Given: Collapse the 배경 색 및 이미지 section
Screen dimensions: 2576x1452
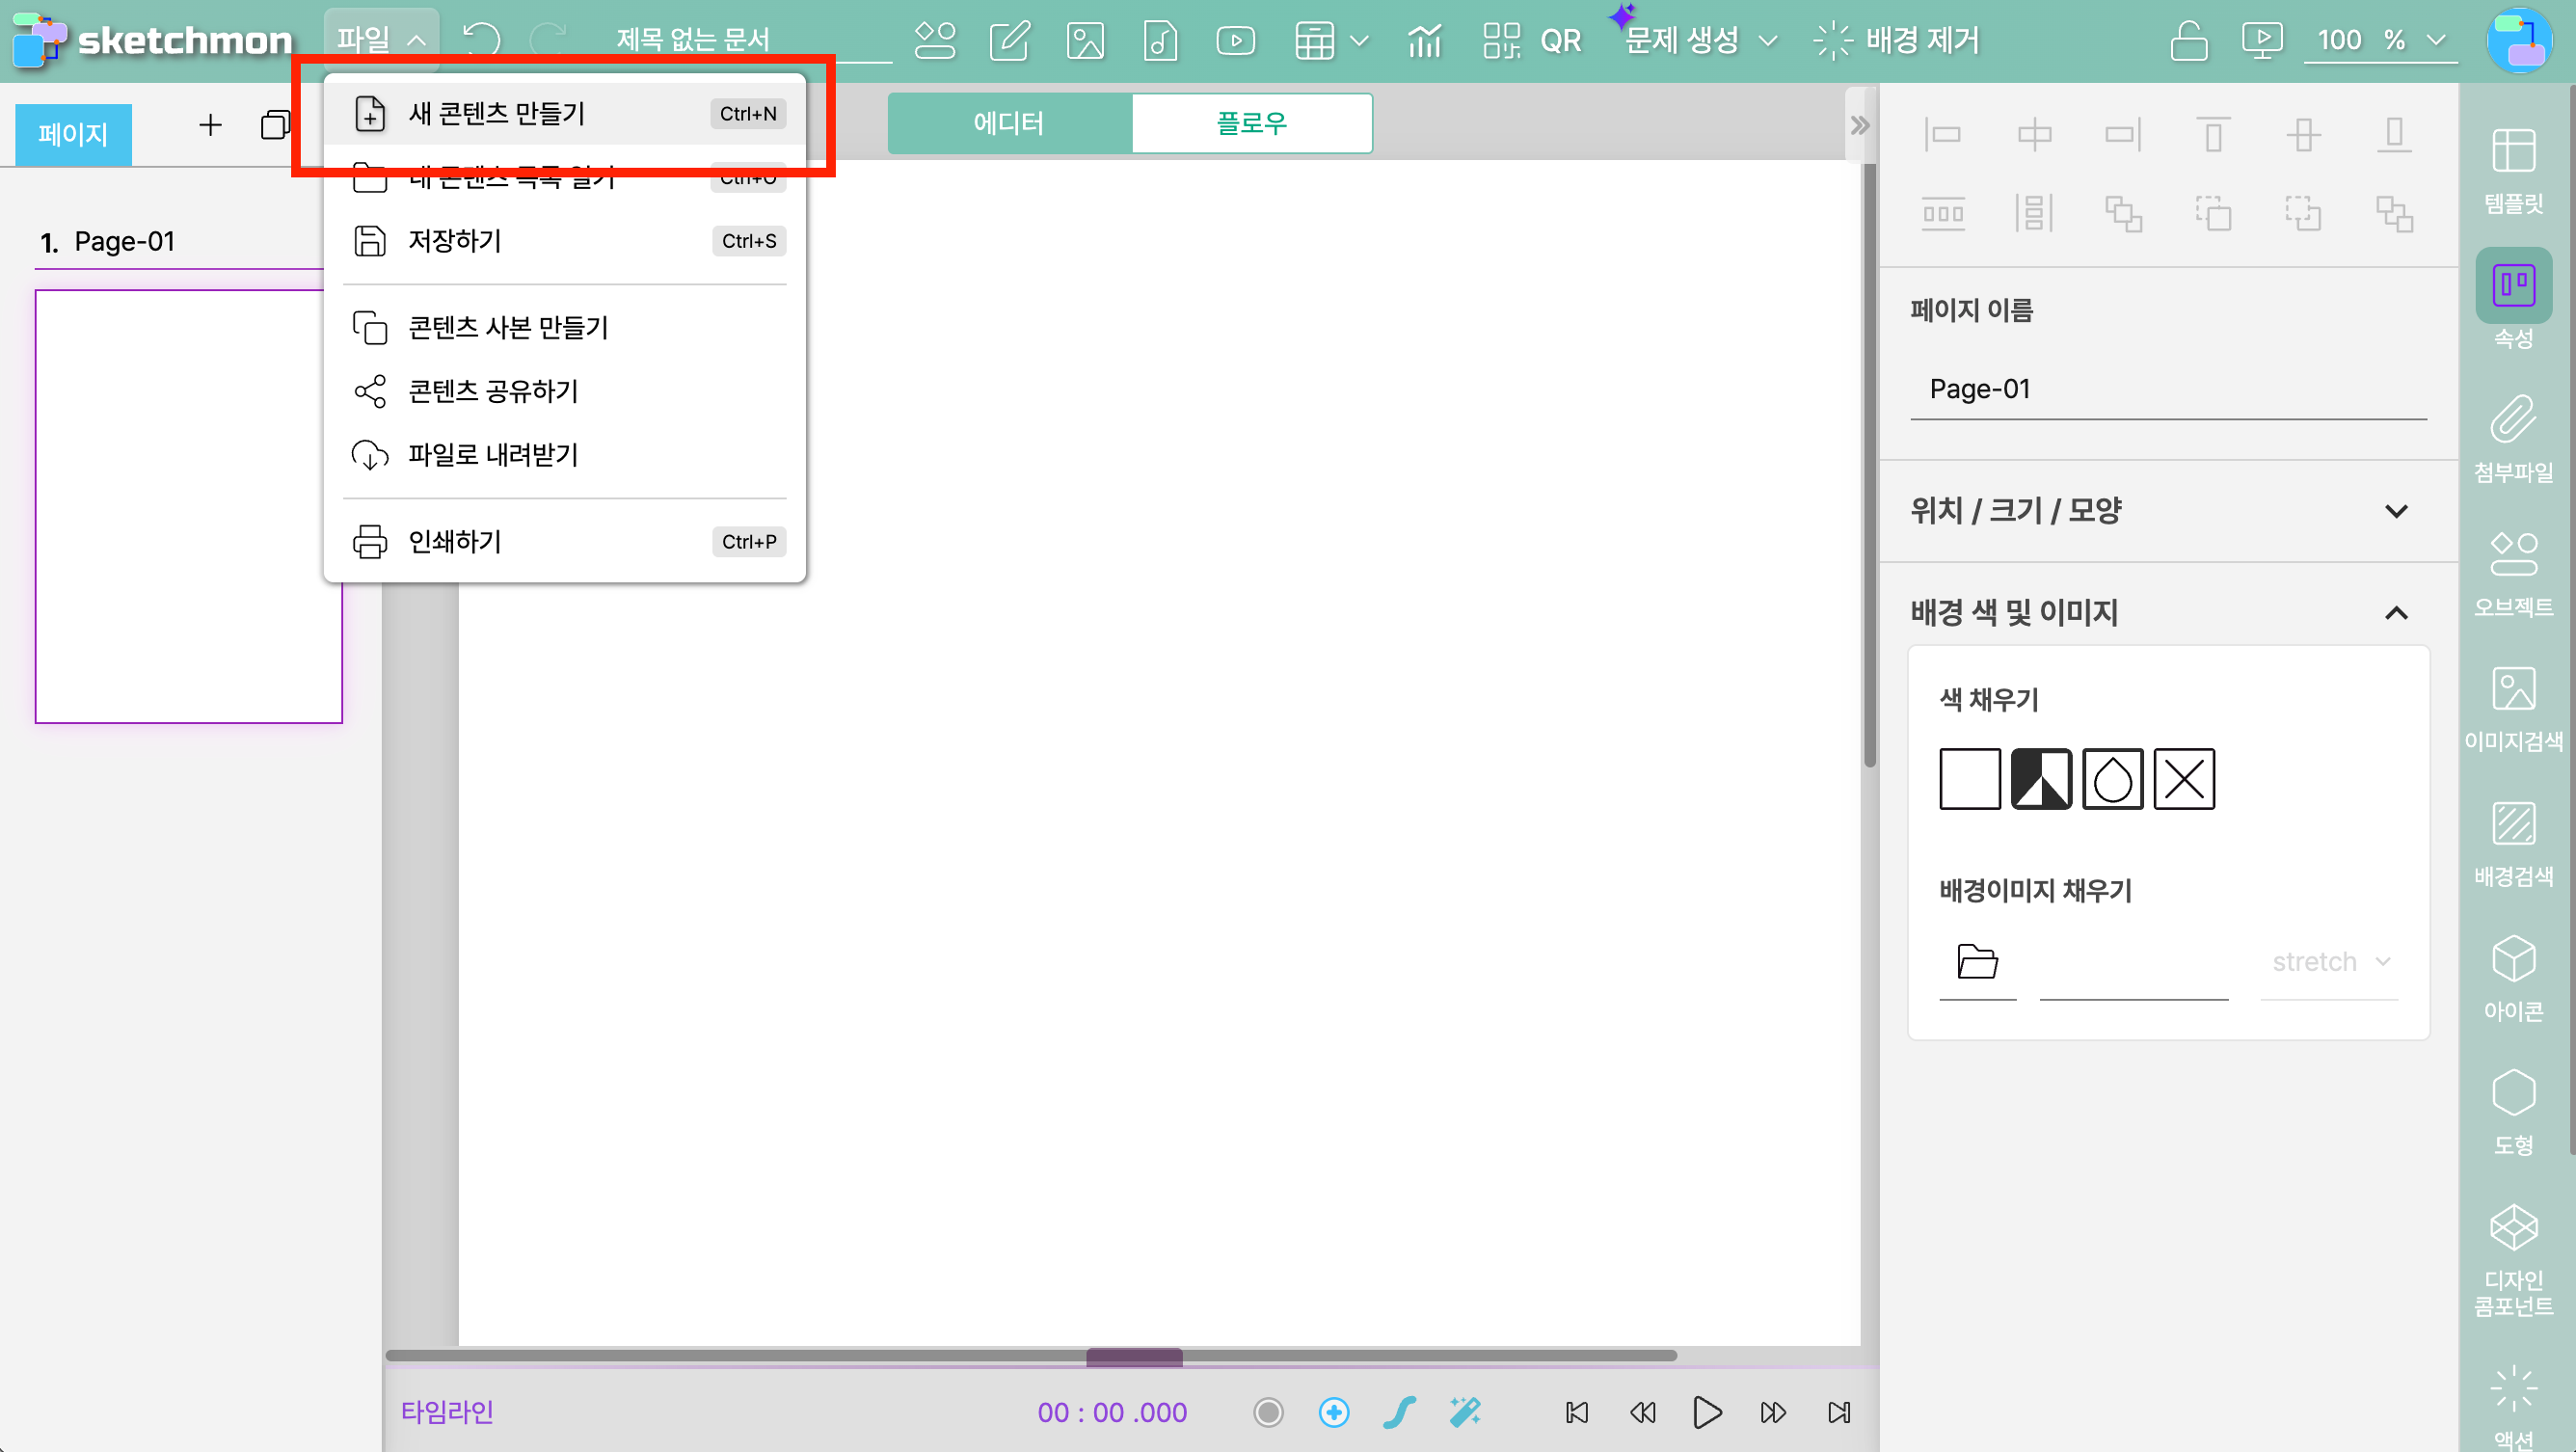Looking at the screenshot, I should coord(2396,612).
